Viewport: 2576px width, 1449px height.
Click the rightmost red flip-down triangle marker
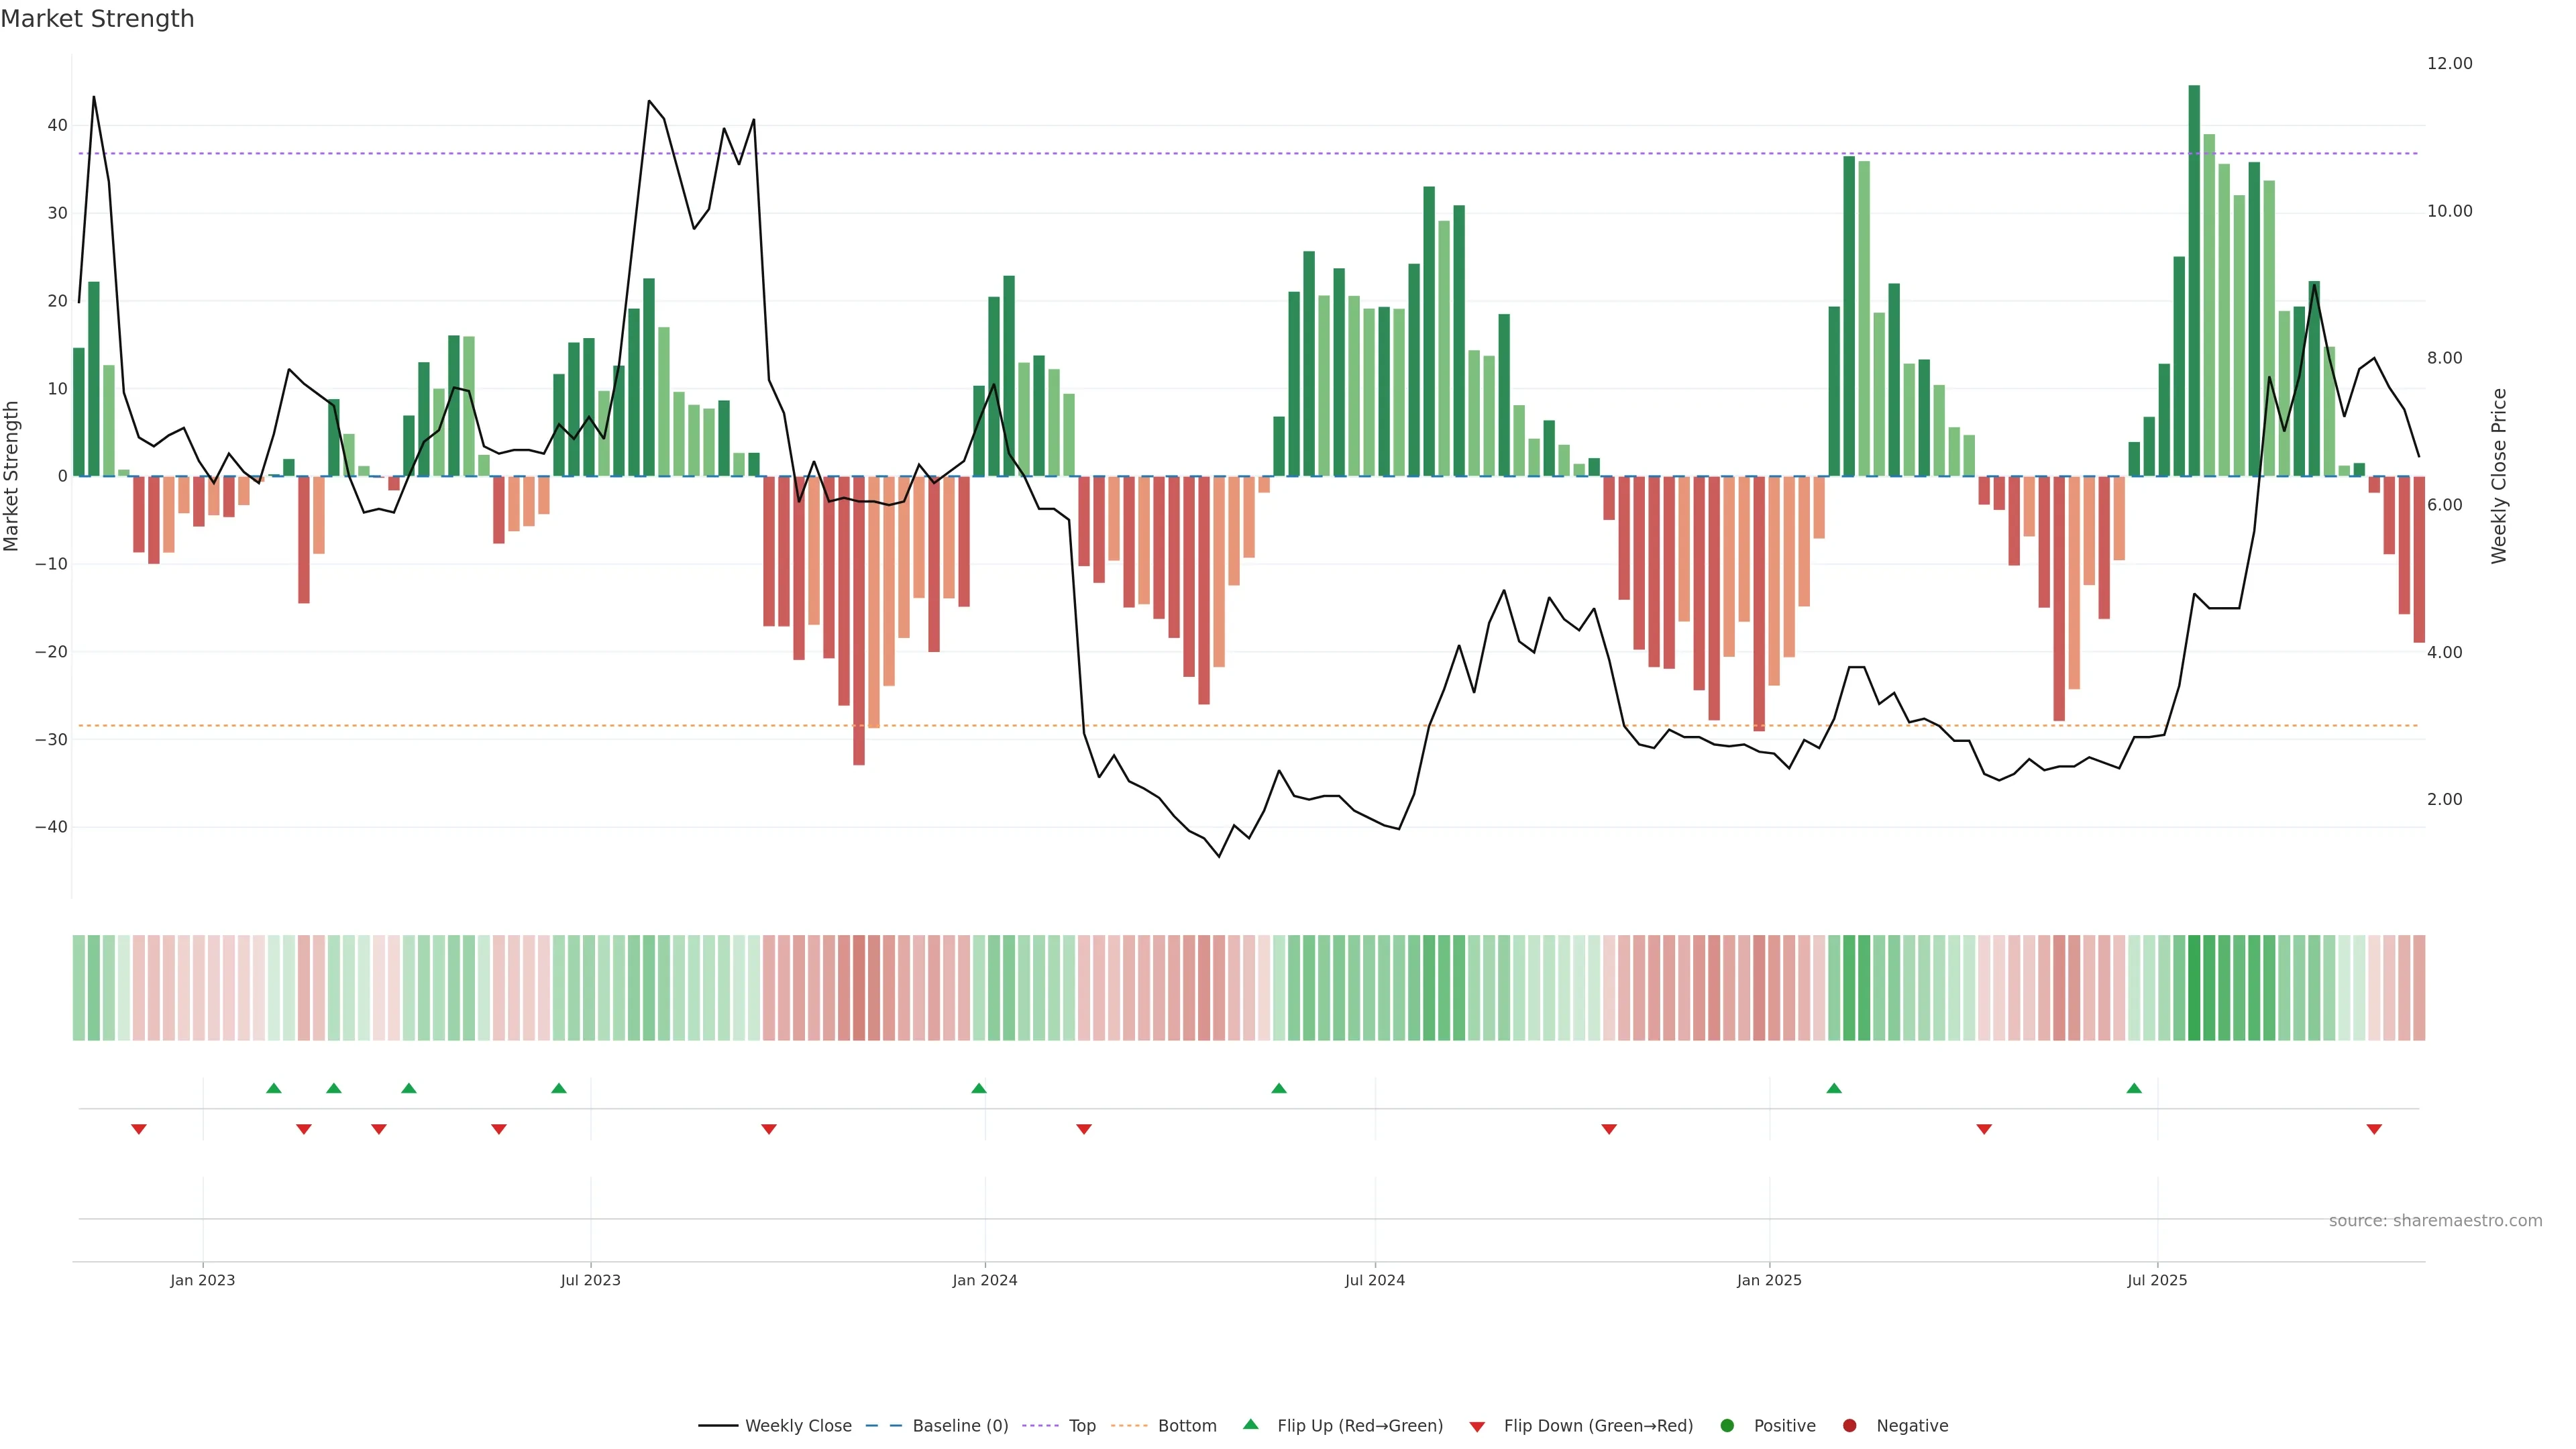point(2374,1129)
